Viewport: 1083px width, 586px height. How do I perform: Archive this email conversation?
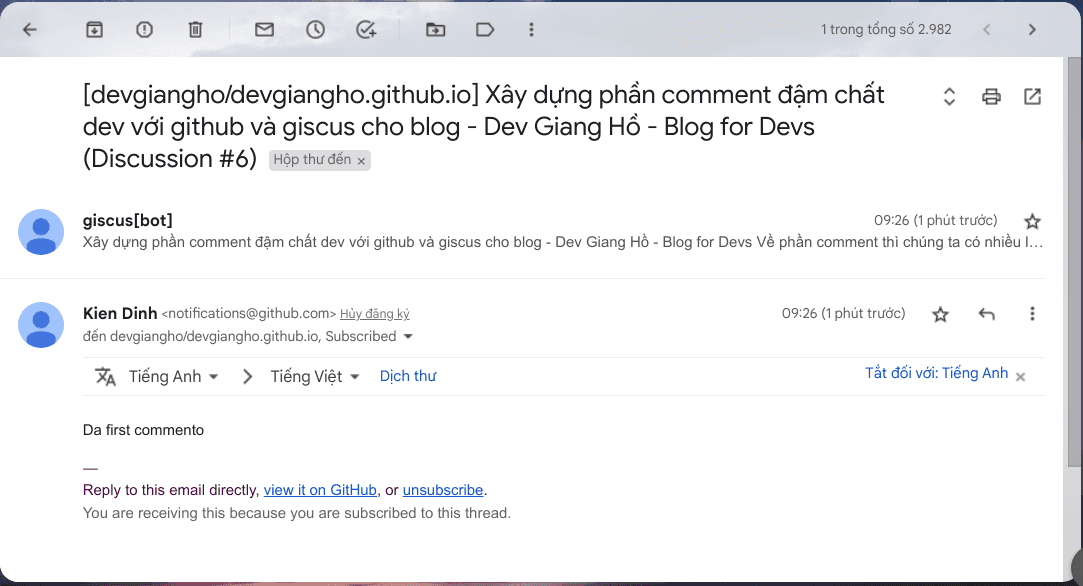click(x=94, y=30)
